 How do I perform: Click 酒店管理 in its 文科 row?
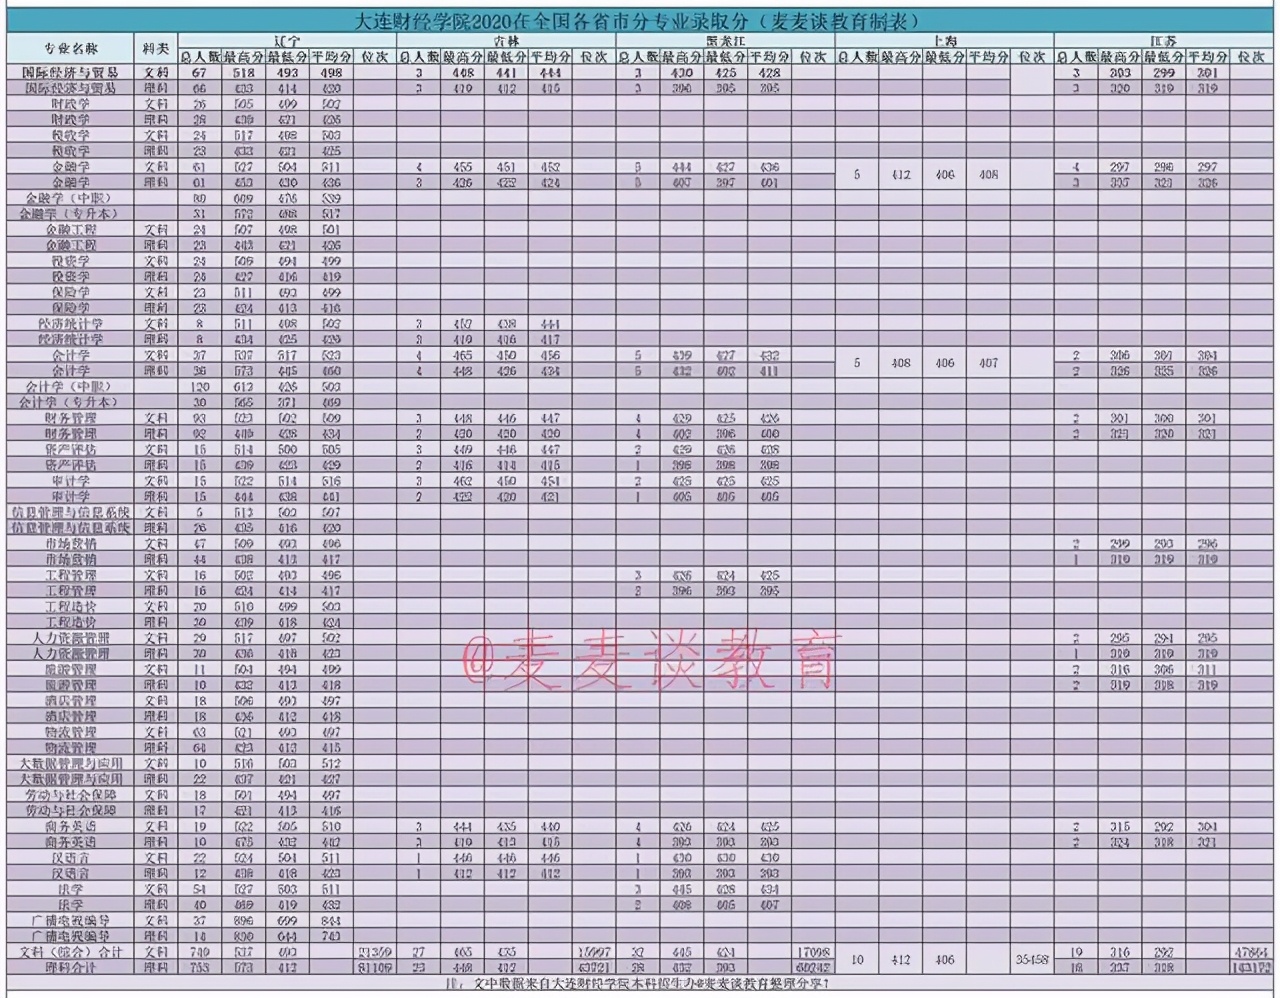click(71, 701)
